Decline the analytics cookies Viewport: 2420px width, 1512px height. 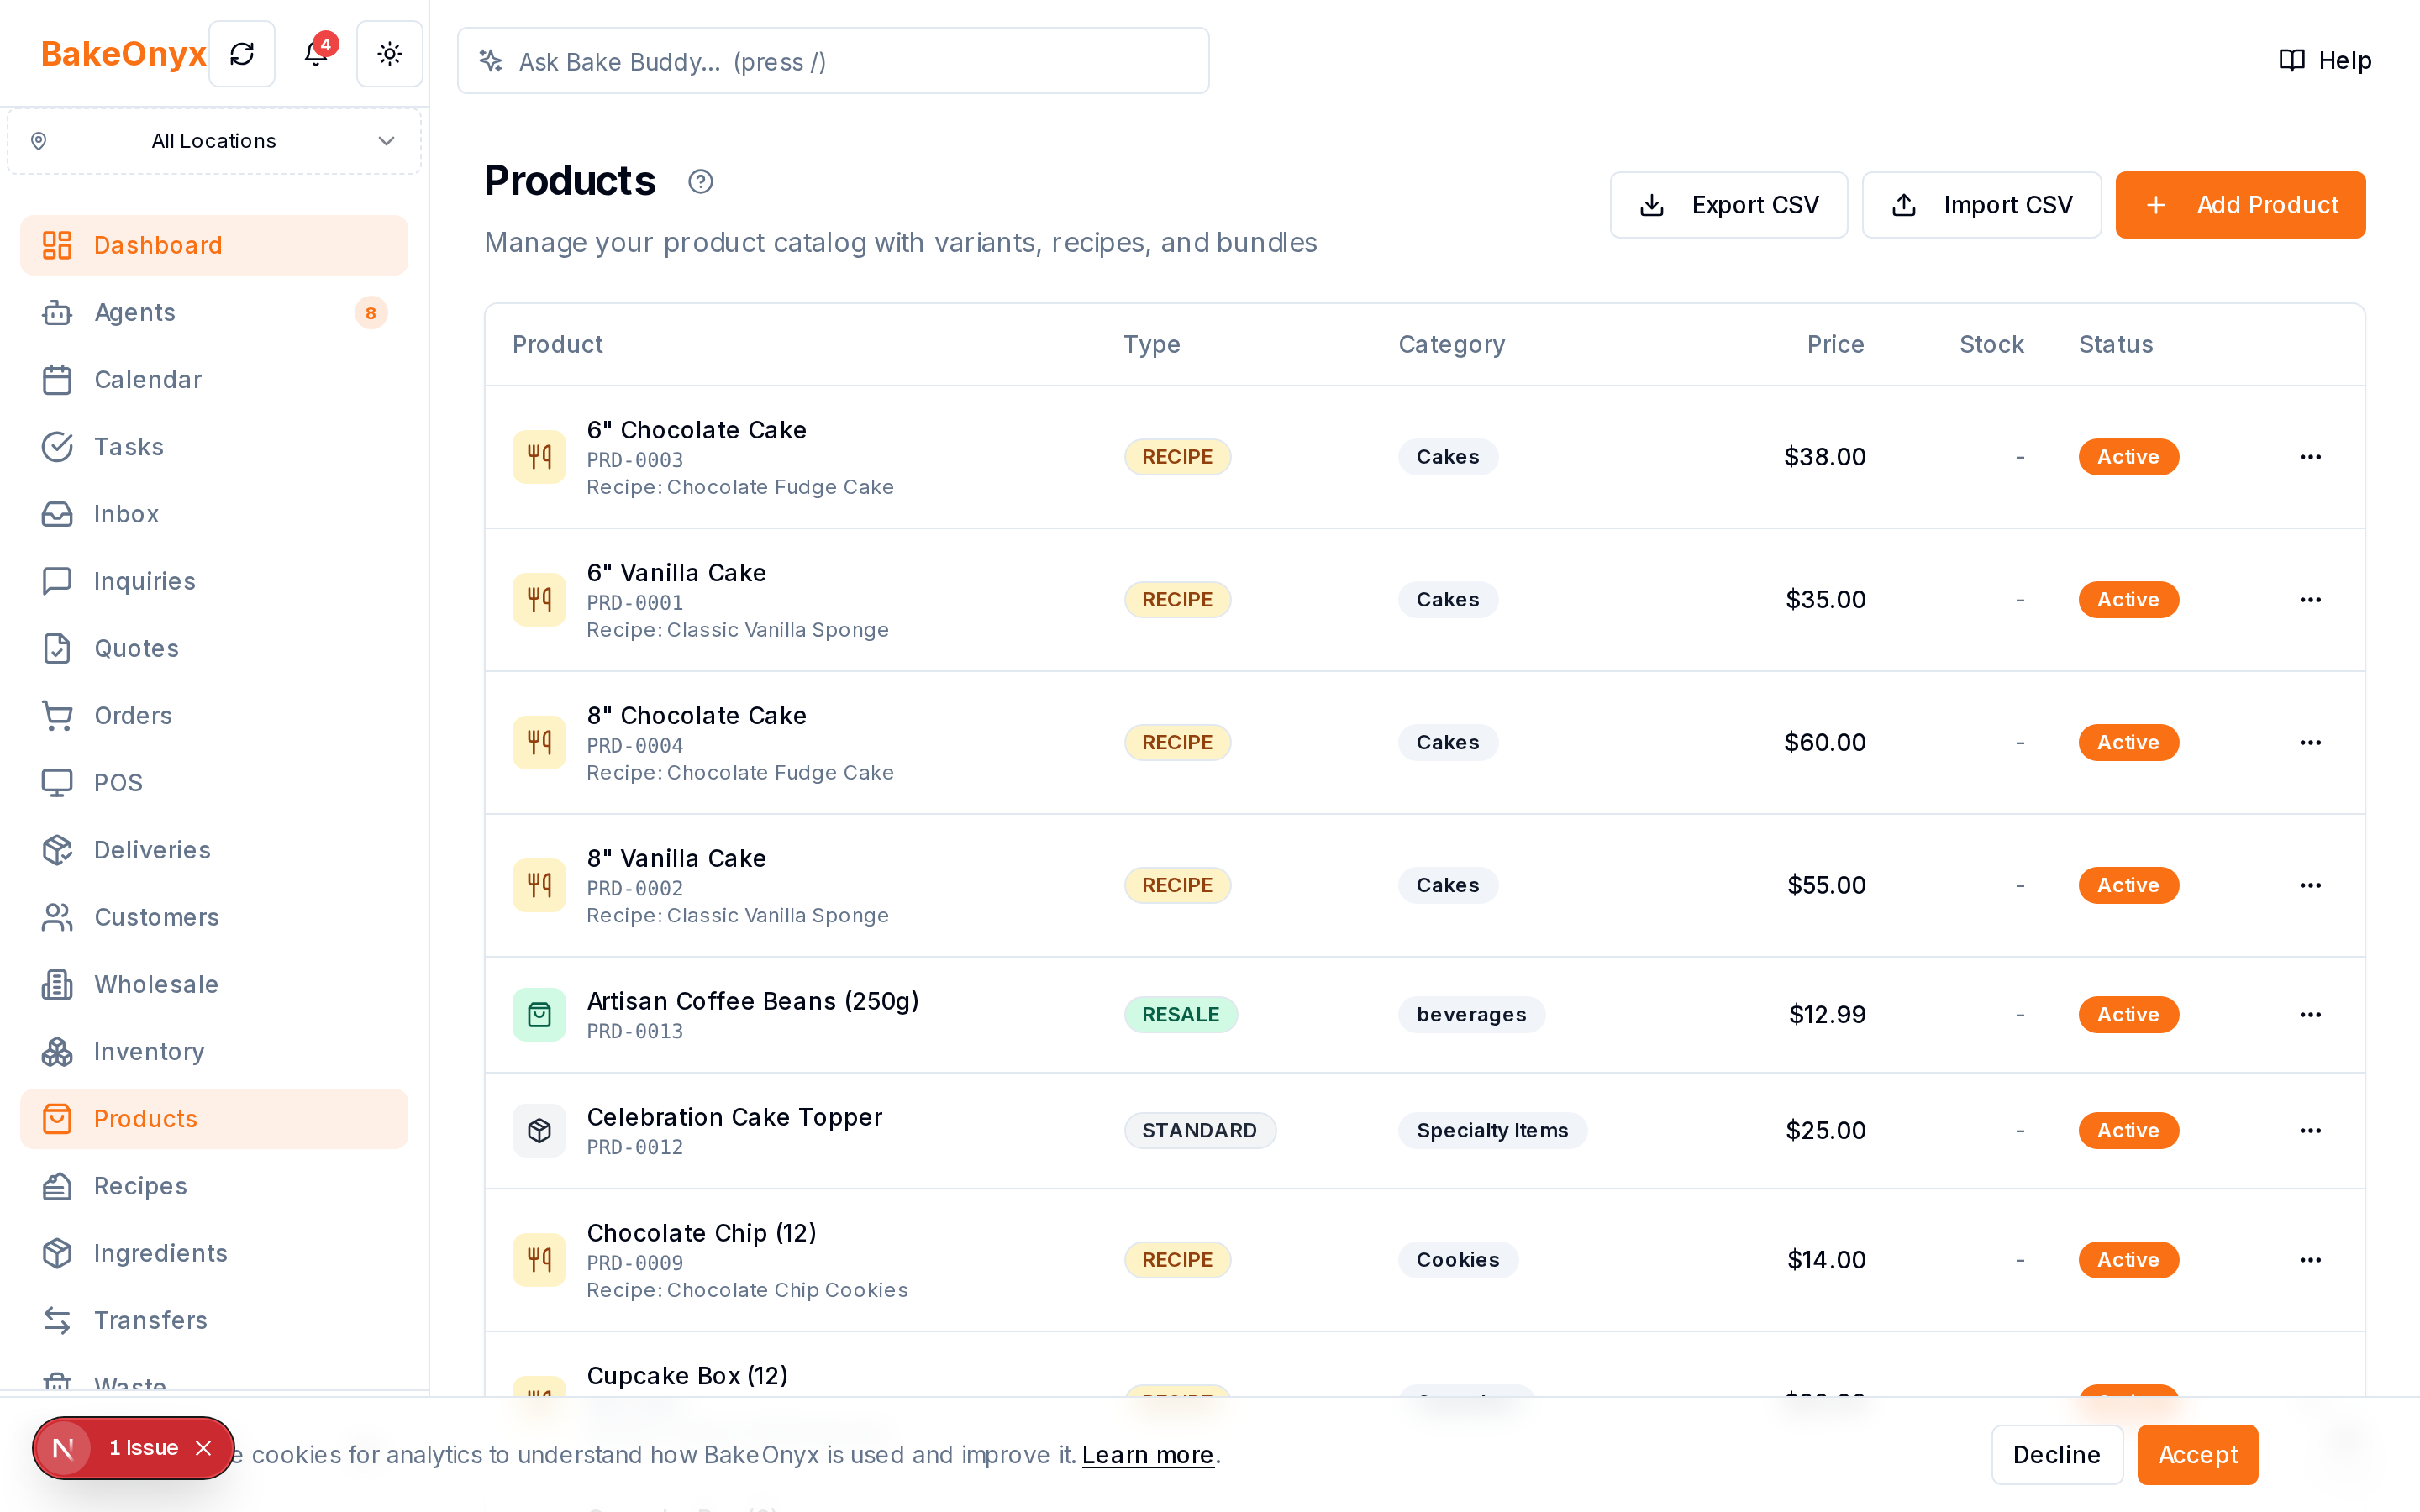(x=2057, y=1455)
